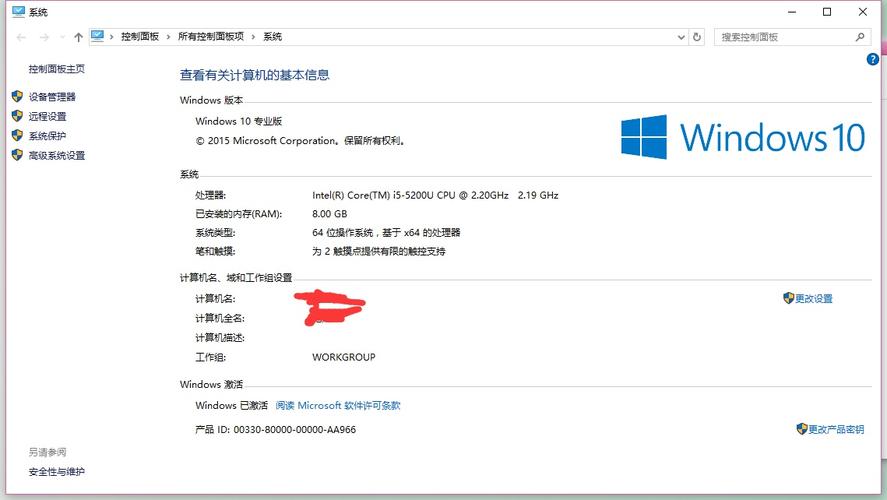Click the search magnifier icon
The image size is (887, 500).
point(860,37)
